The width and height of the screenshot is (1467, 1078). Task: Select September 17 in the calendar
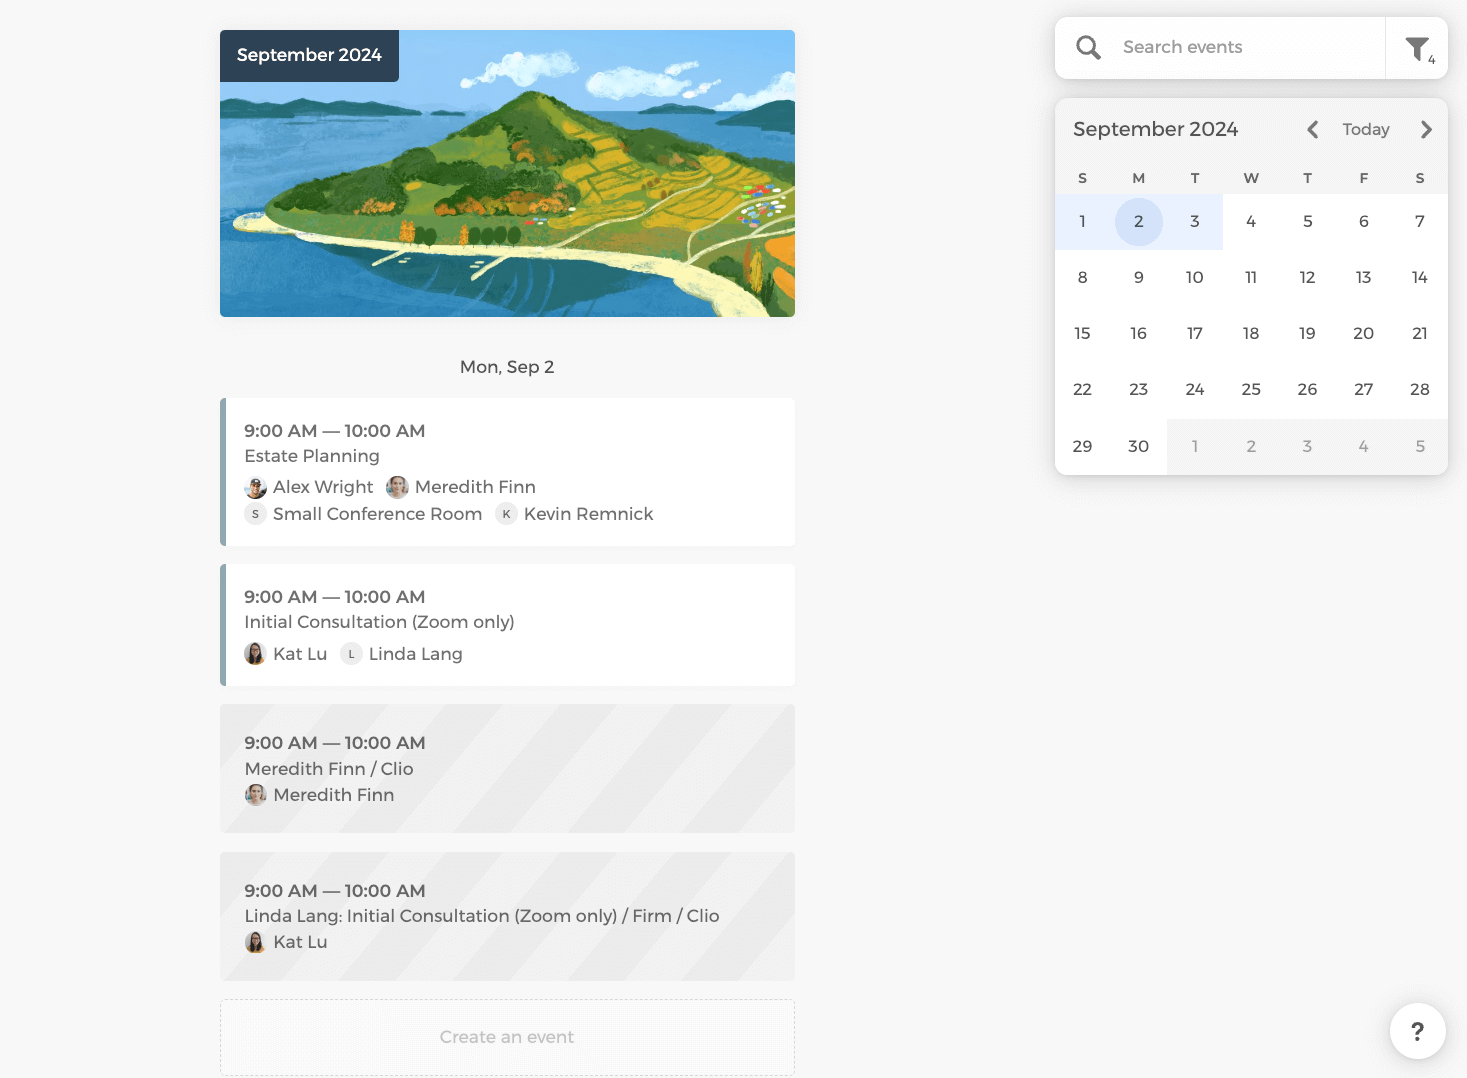tap(1194, 333)
